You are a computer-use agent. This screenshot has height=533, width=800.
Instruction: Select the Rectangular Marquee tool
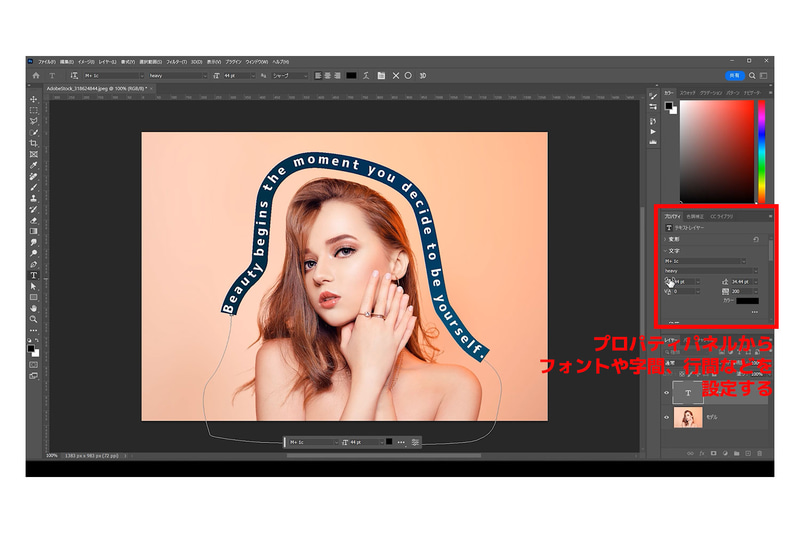click(x=34, y=110)
